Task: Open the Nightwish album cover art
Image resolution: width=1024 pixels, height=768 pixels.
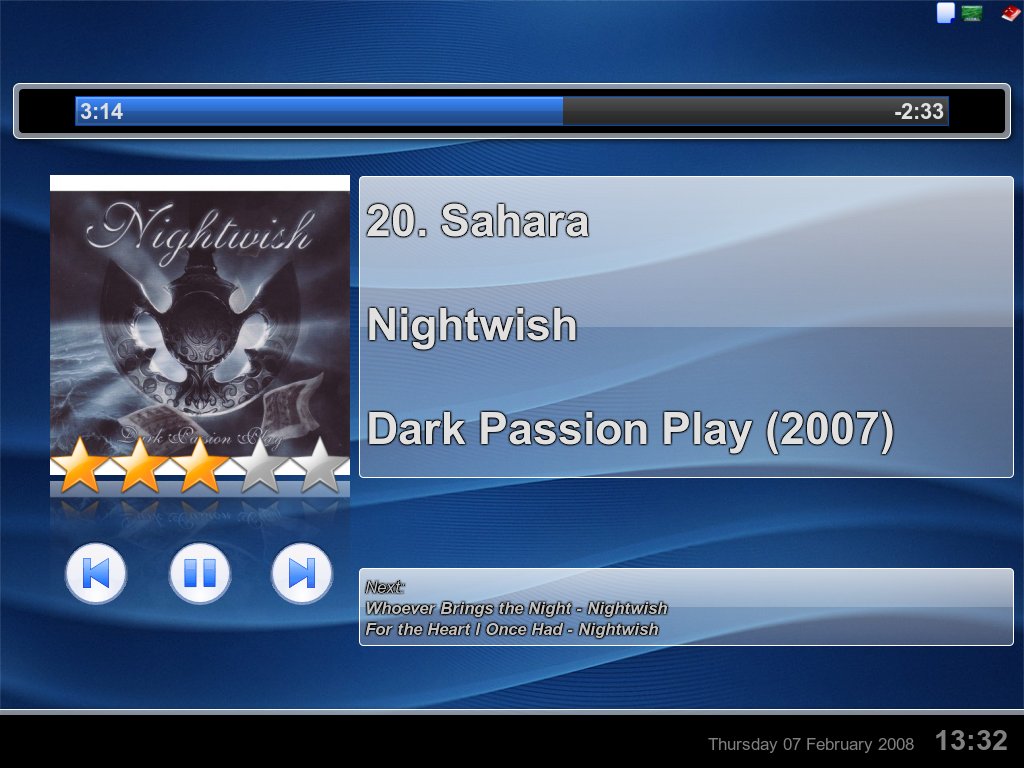Action: [200, 325]
